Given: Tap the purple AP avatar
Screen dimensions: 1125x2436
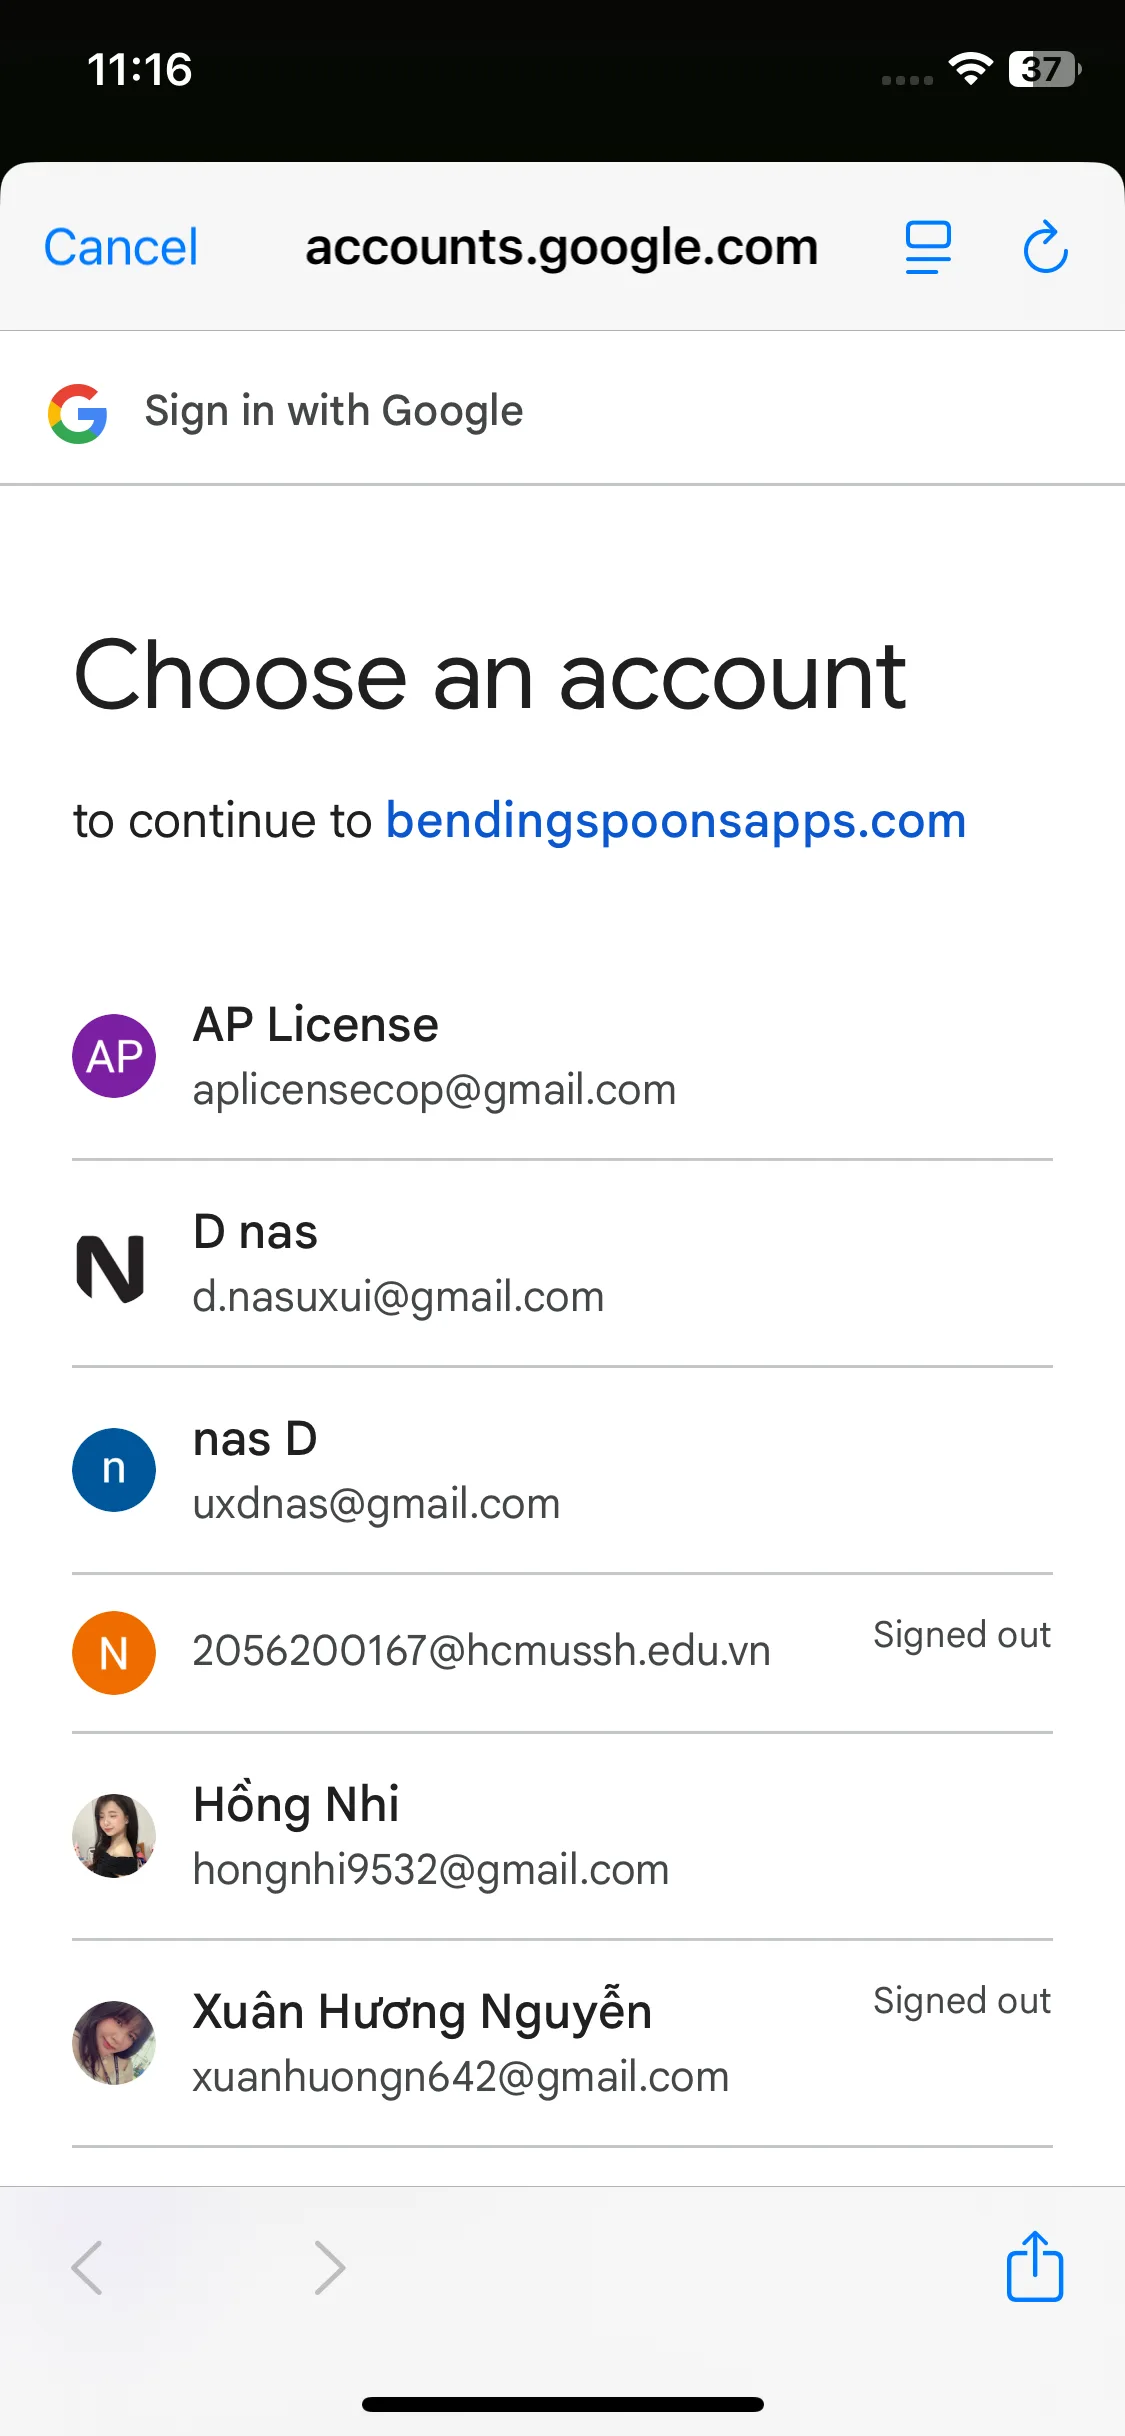Looking at the screenshot, I should pyautogui.click(x=114, y=1056).
